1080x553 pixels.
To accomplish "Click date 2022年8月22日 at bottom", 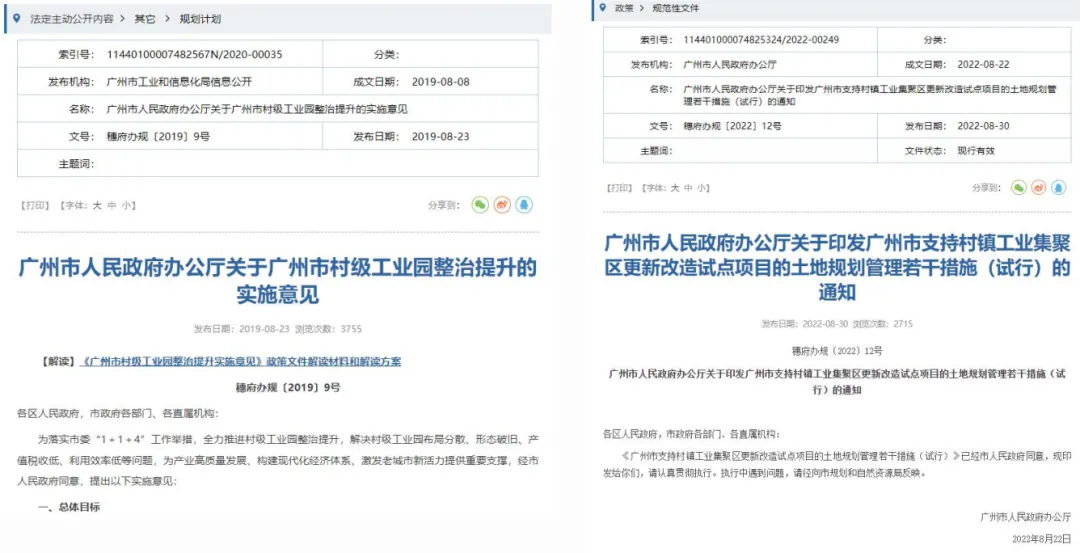I will pyautogui.click(x=1041, y=537).
